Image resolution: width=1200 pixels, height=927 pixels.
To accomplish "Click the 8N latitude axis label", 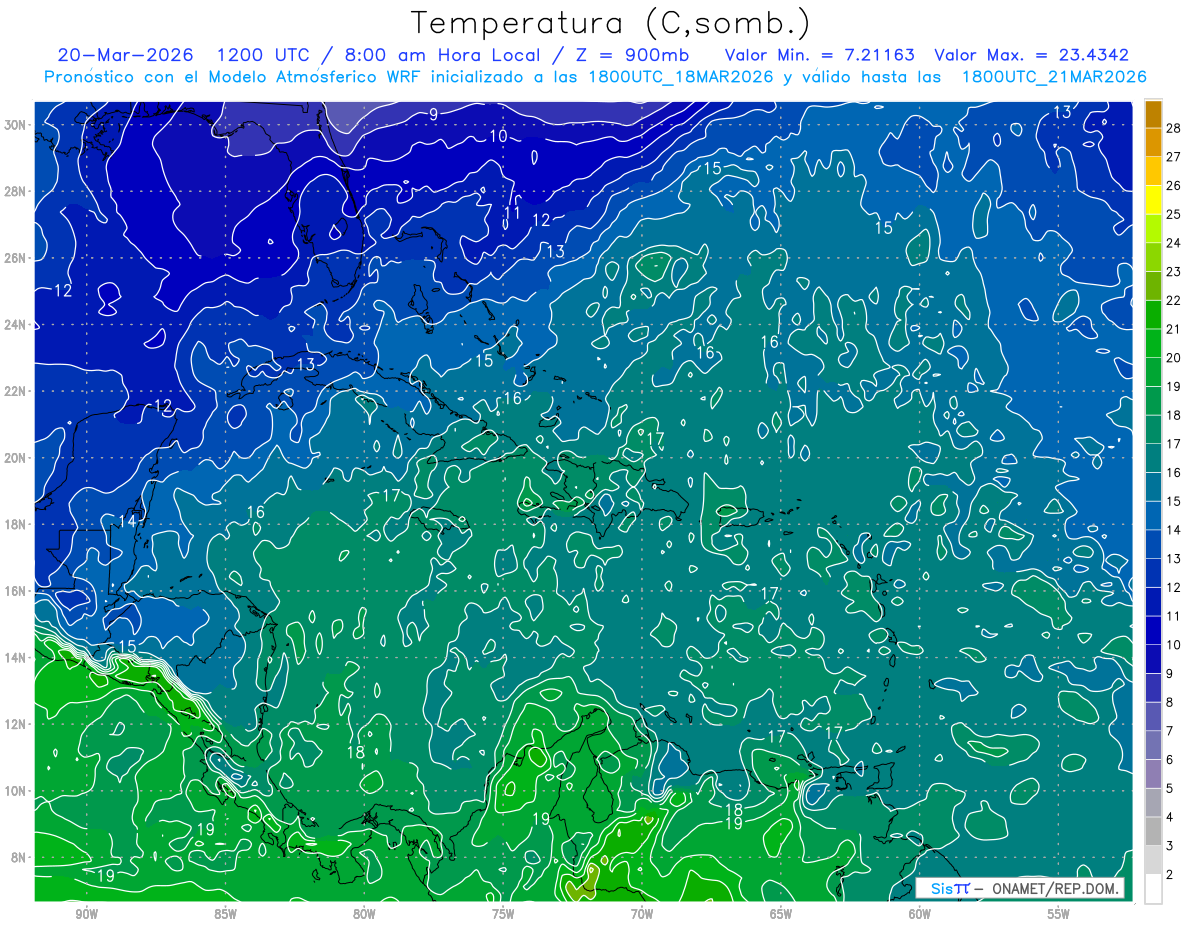I will pos(20,857).
